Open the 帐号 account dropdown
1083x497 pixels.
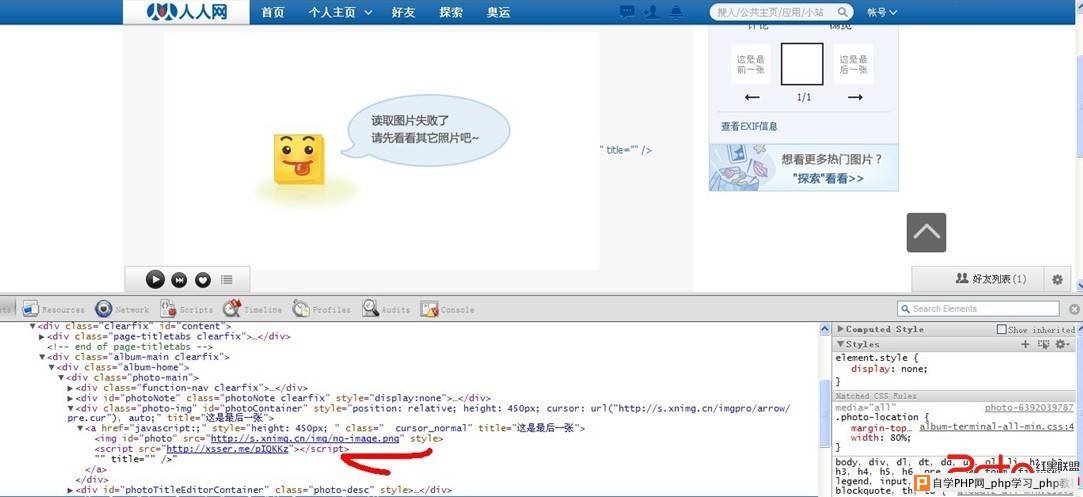coord(882,12)
